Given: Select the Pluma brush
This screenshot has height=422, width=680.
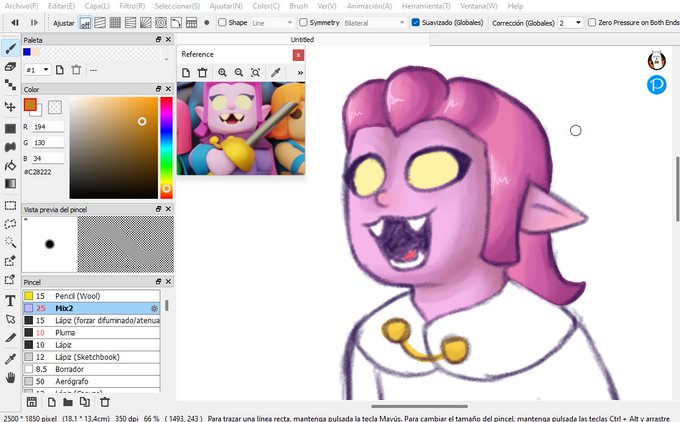Looking at the screenshot, I should (x=92, y=333).
